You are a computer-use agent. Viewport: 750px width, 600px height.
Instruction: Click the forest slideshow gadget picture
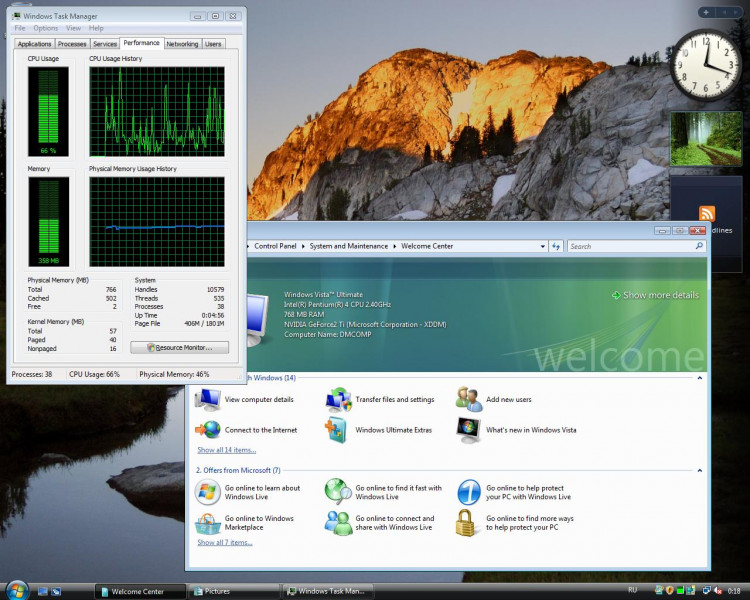706,139
